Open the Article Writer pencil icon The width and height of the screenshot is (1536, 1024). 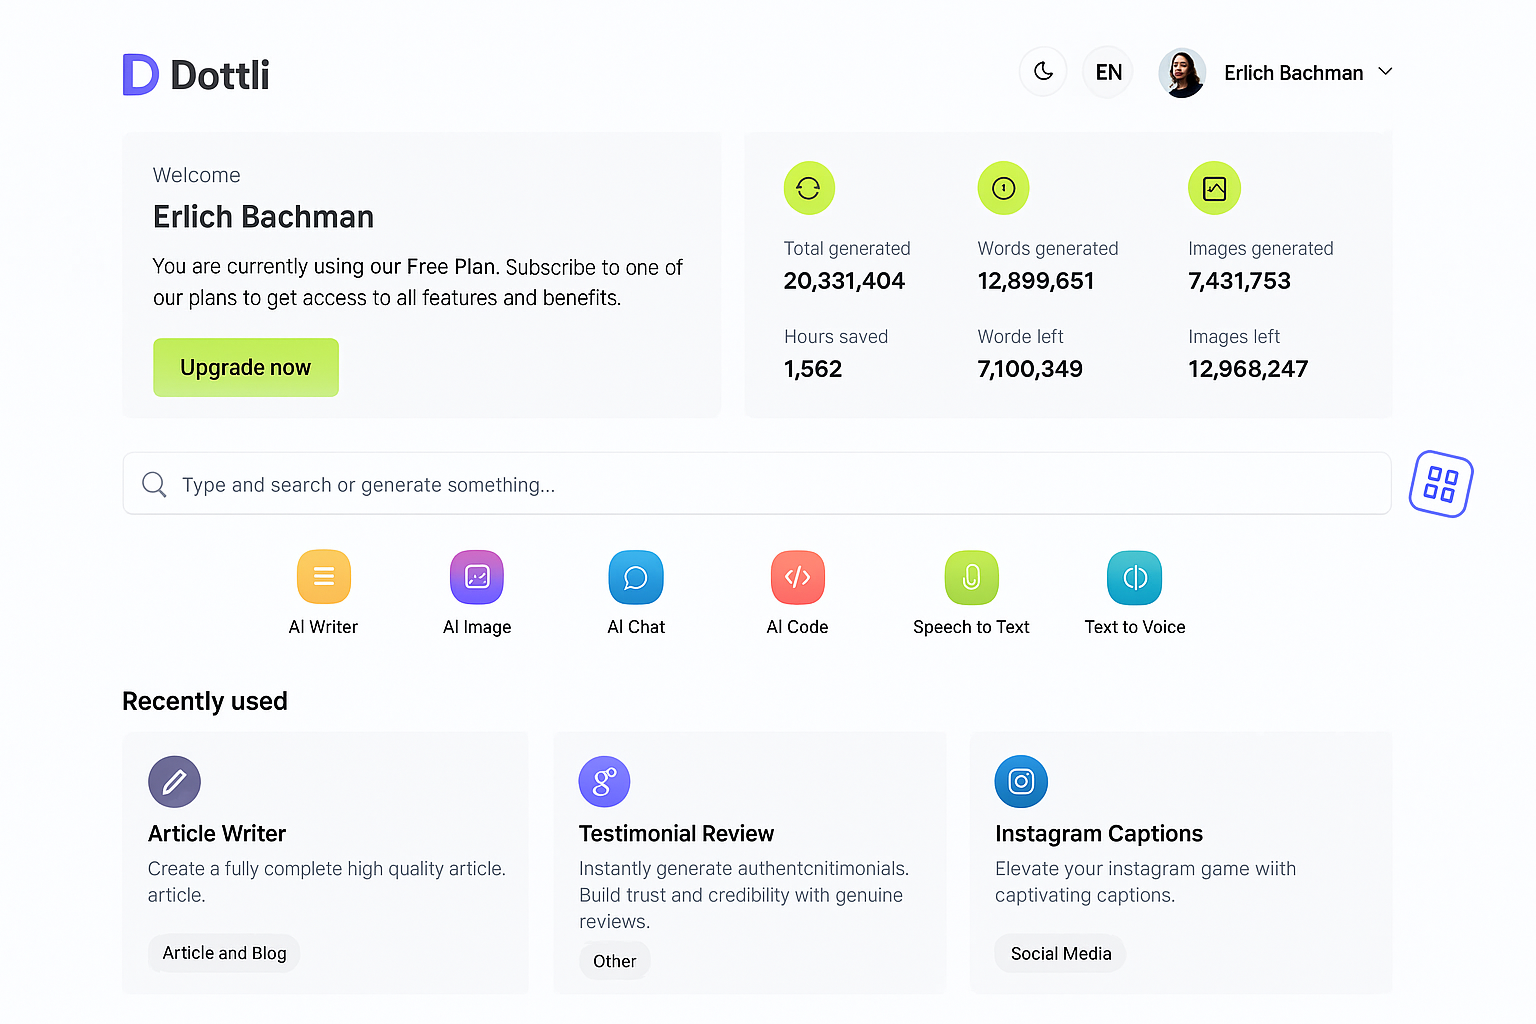pyautogui.click(x=174, y=781)
